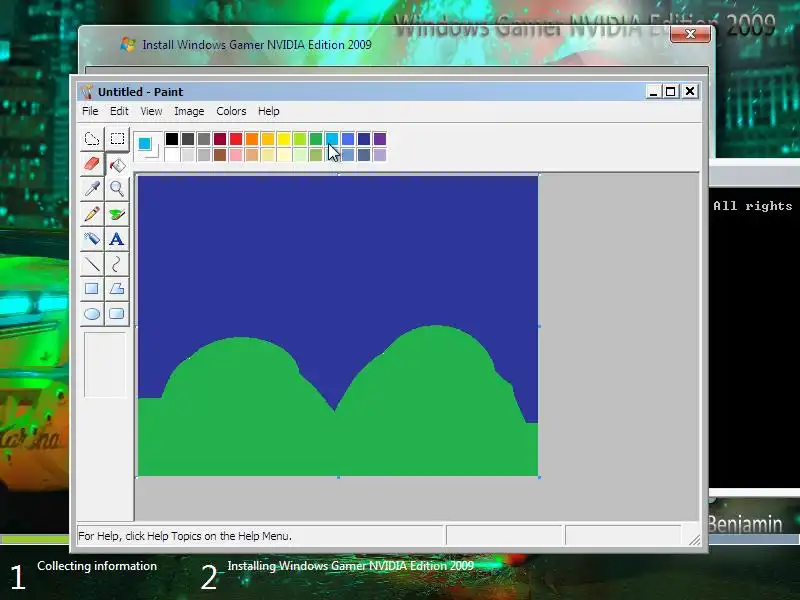
Task: Open the File menu
Action: coord(90,111)
